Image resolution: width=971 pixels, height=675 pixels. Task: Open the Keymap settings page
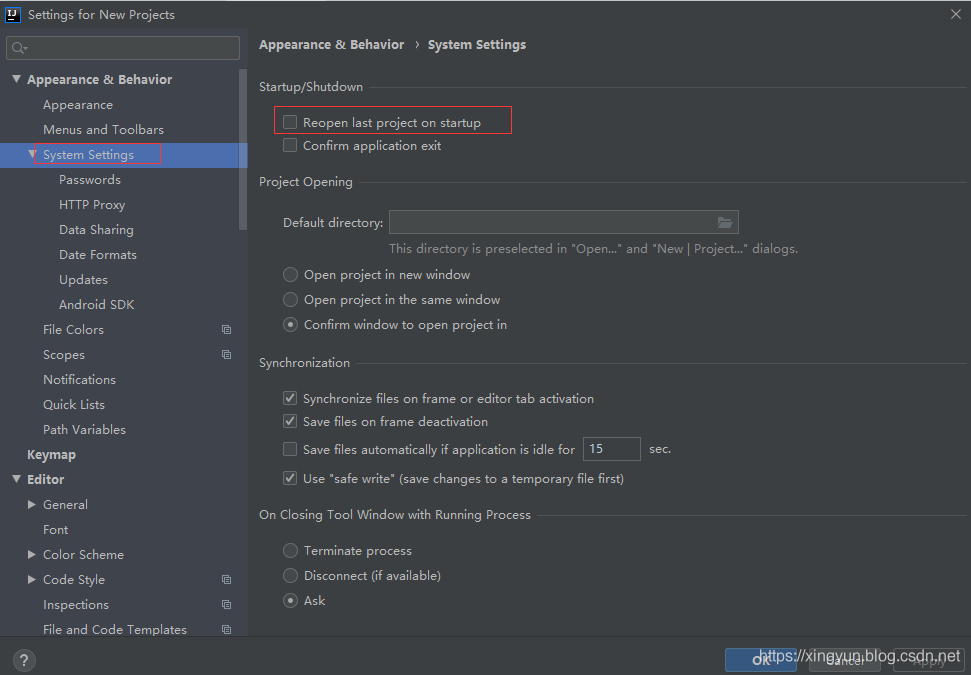tap(51, 455)
